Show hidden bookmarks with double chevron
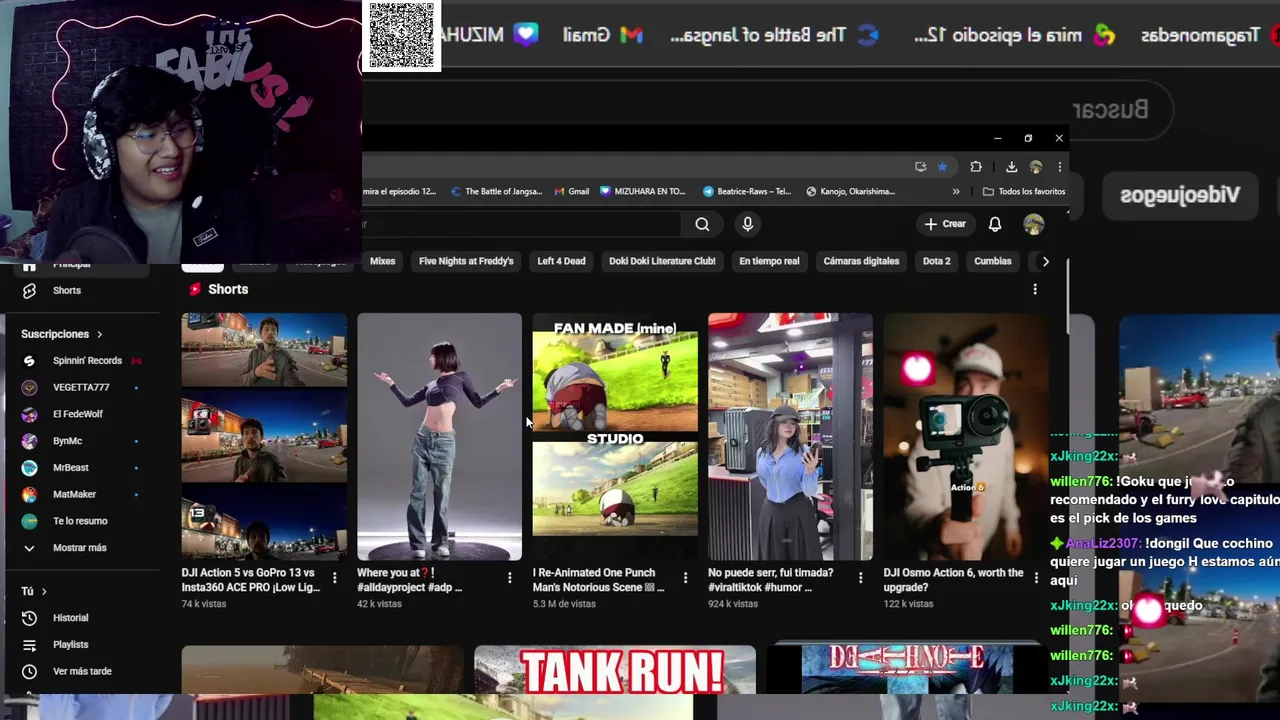The width and height of the screenshot is (1280, 720). coord(956,191)
